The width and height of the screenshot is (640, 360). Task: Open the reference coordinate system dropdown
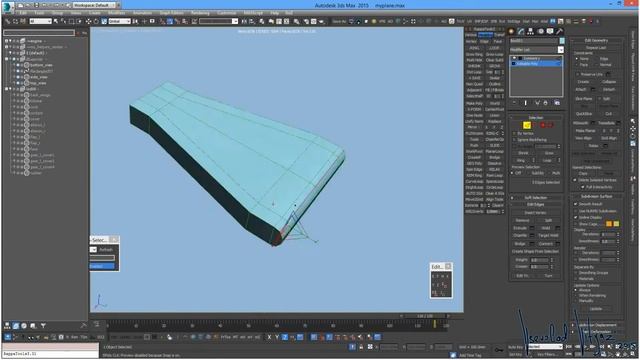pyautogui.click(x=119, y=21)
